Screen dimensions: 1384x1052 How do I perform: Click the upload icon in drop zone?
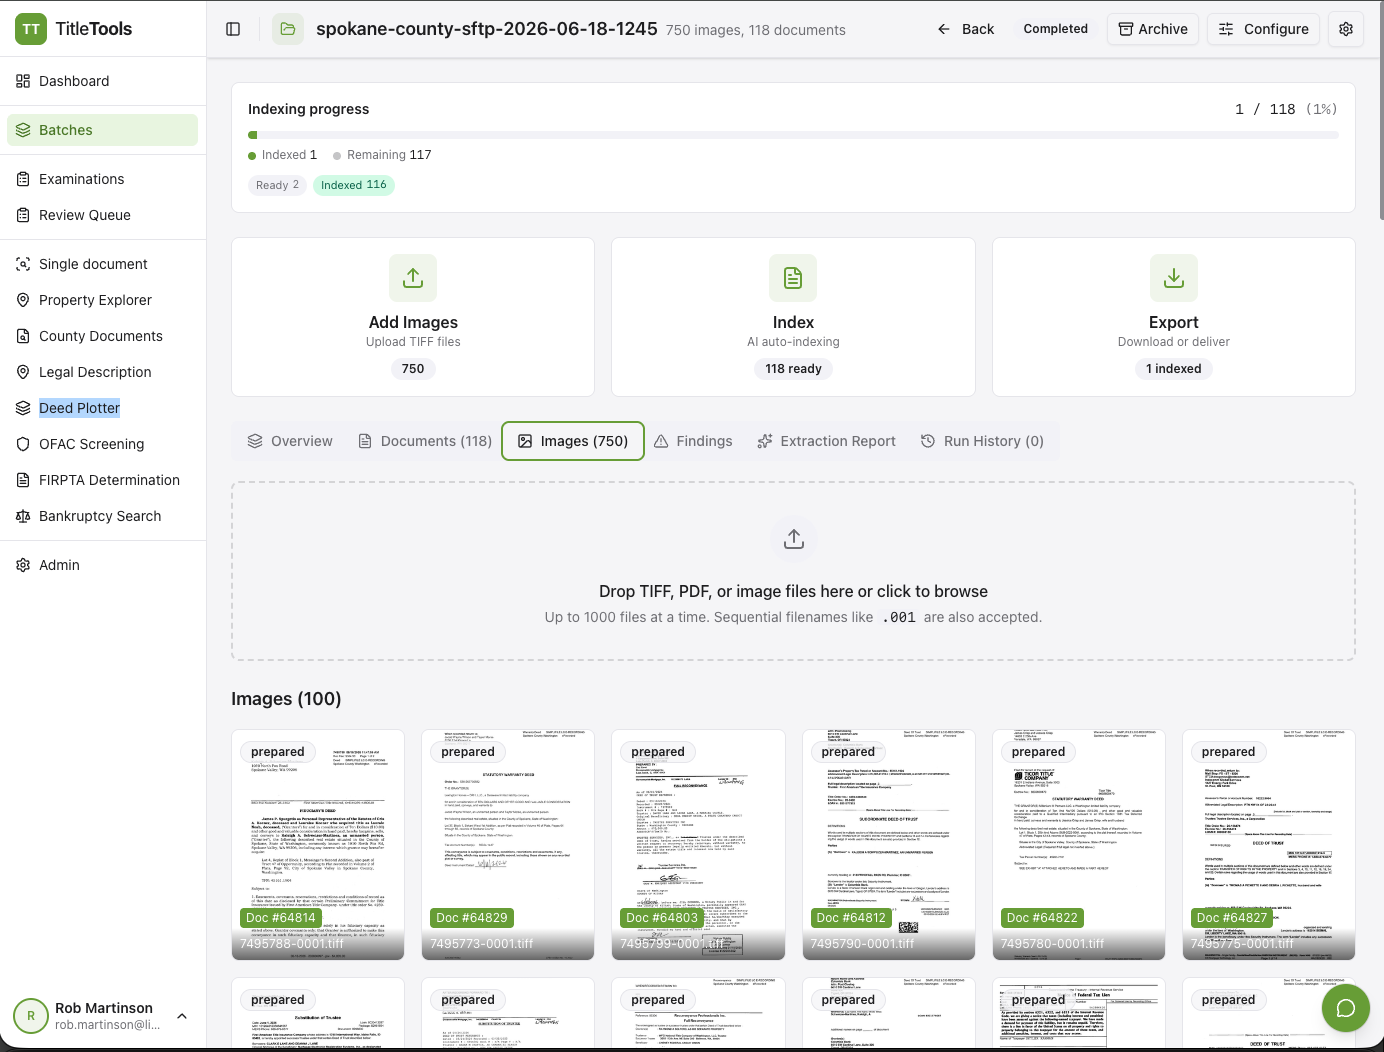click(x=794, y=539)
